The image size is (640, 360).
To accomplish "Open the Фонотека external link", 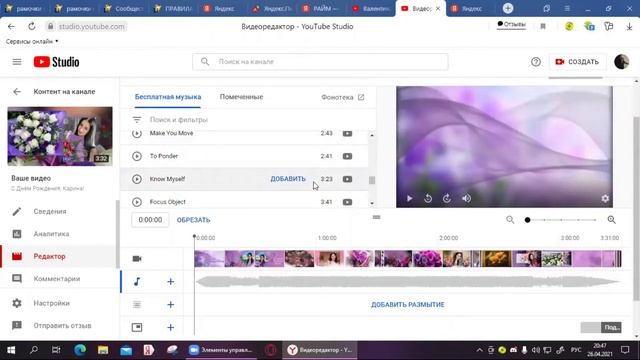I will (x=342, y=97).
